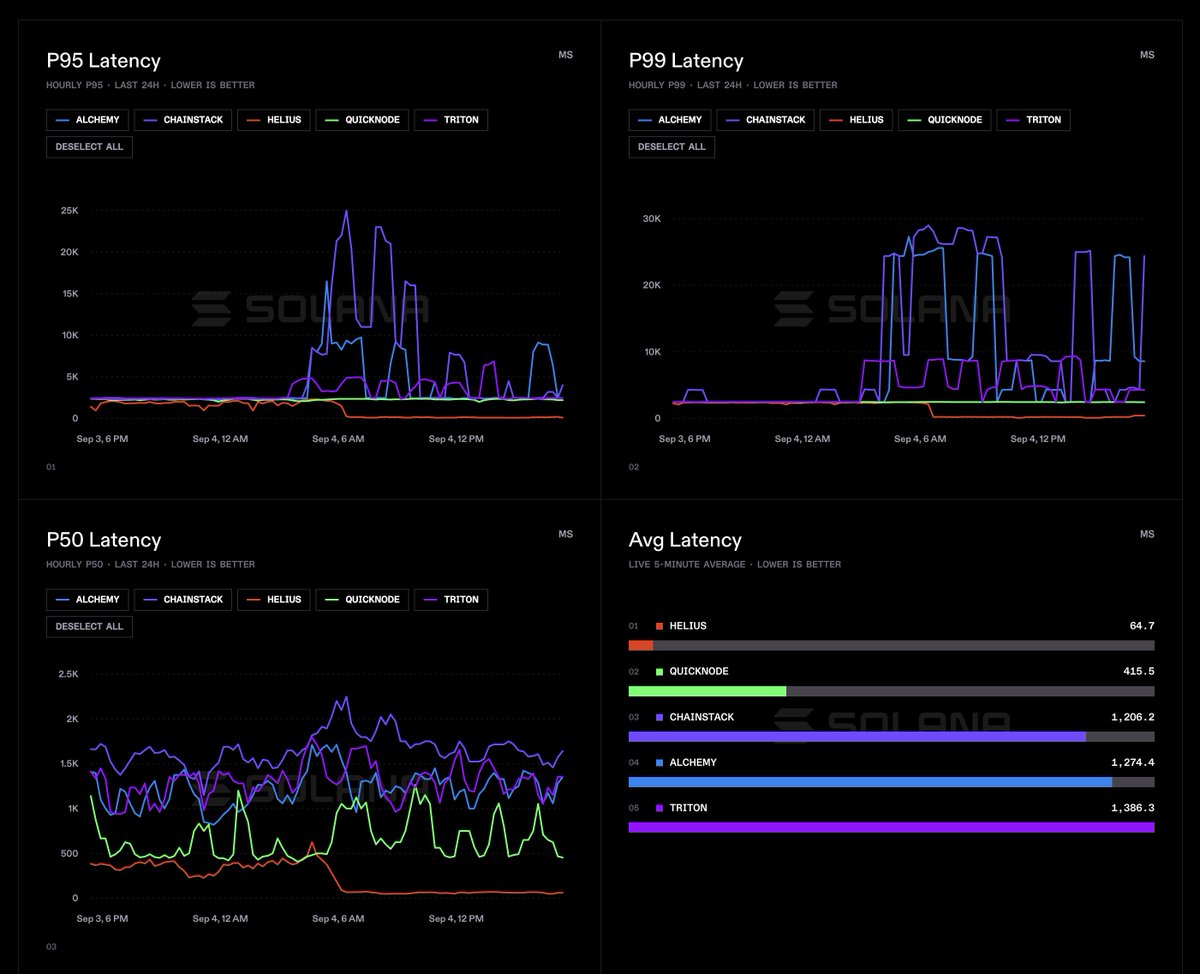Viewport: 1200px width, 974px height.
Task: Click the 1,274.4 ALCHEMY latency value
Action: [x=1133, y=763]
